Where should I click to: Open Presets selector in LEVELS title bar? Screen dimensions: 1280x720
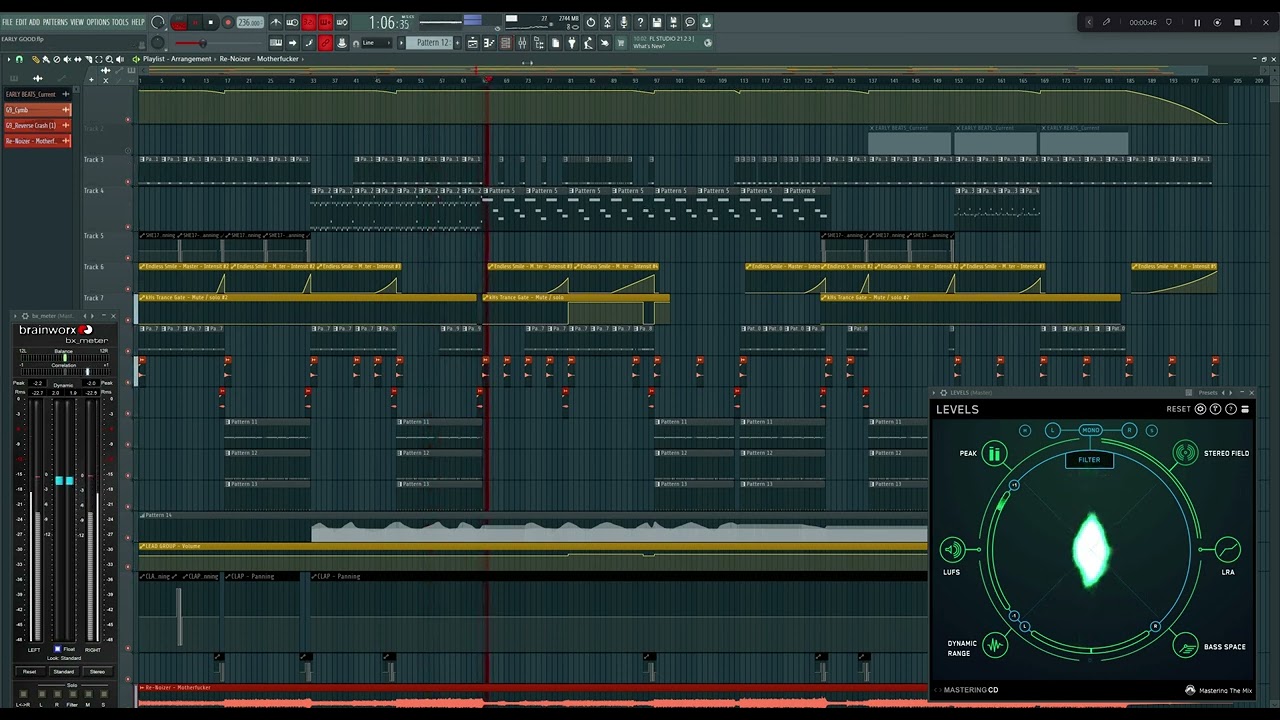pyautogui.click(x=1207, y=392)
